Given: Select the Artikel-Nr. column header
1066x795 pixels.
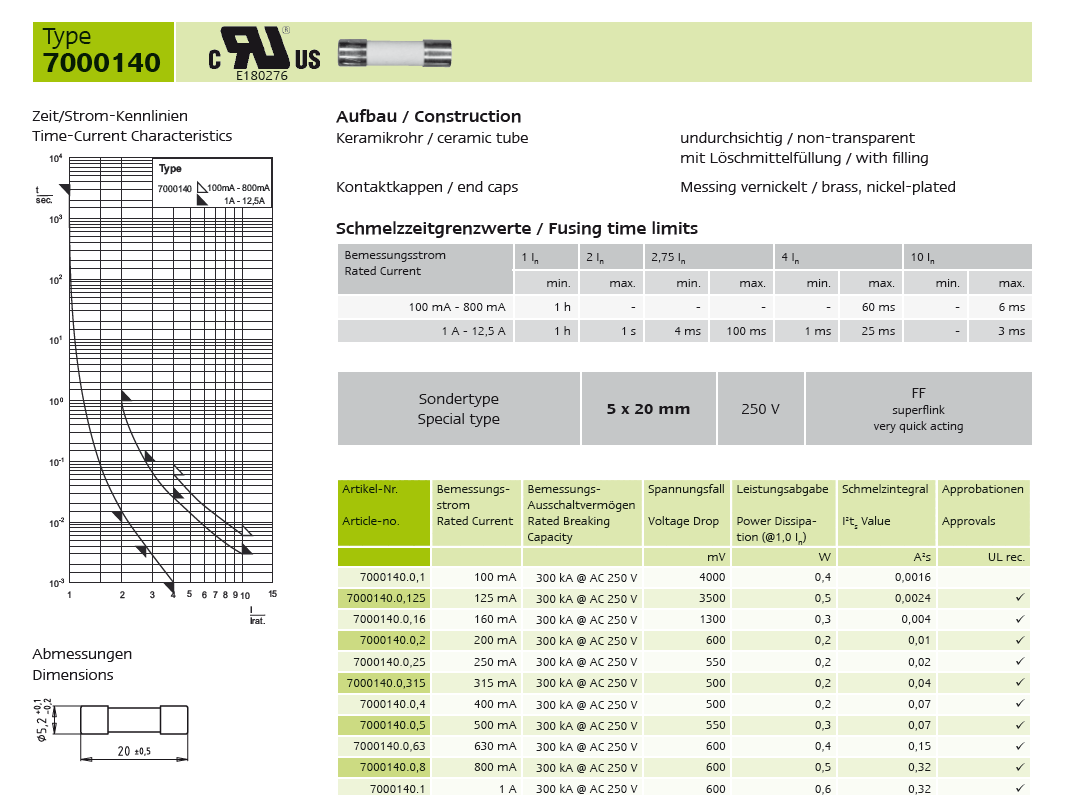Looking at the screenshot, I should coord(384,513).
